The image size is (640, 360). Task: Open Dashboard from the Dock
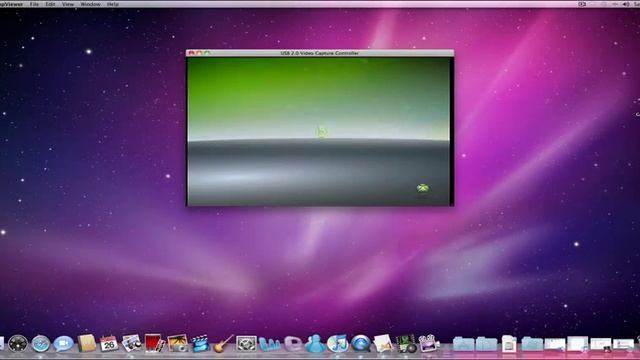click(18, 344)
